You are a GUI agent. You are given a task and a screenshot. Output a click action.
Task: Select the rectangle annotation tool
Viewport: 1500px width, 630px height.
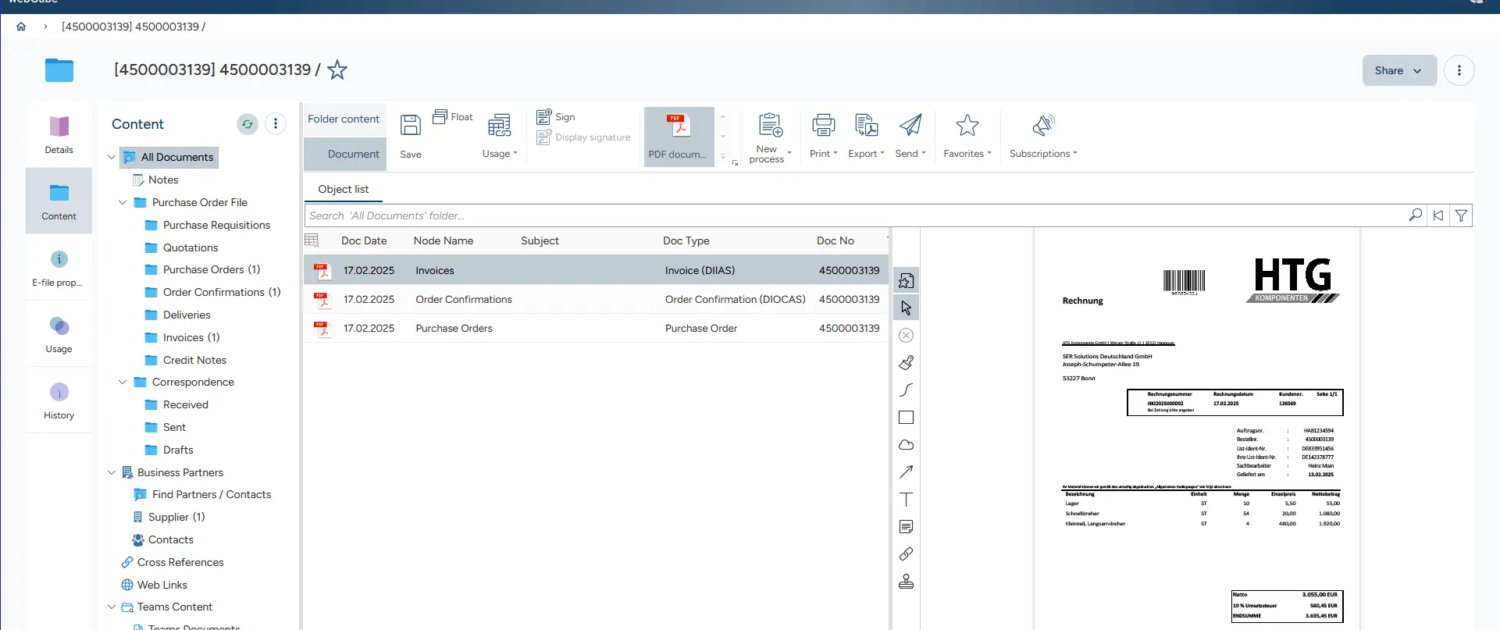click(906, 418)
